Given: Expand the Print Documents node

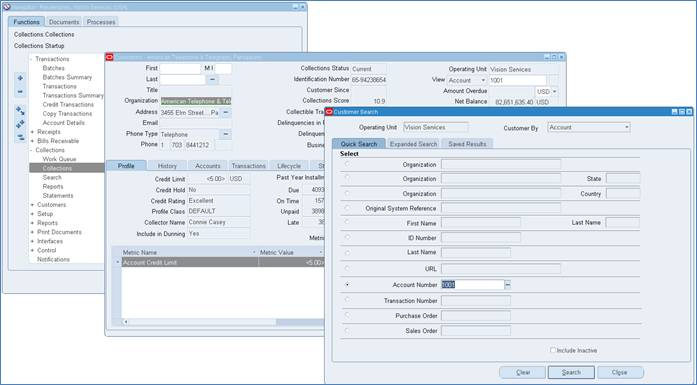Looking at the screenshot, I should click(x=32, y=232).
